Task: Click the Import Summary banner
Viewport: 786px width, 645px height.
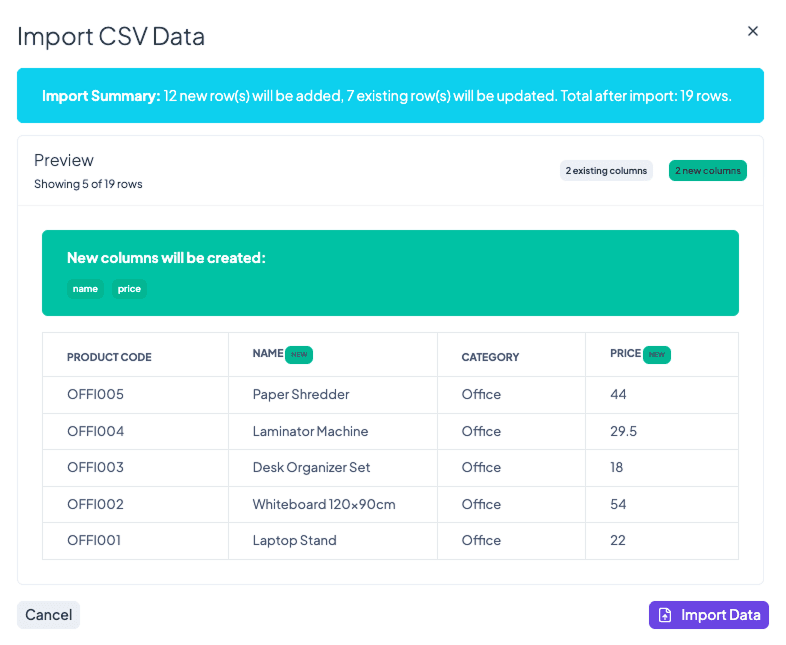Action: [x=390, y=96]
